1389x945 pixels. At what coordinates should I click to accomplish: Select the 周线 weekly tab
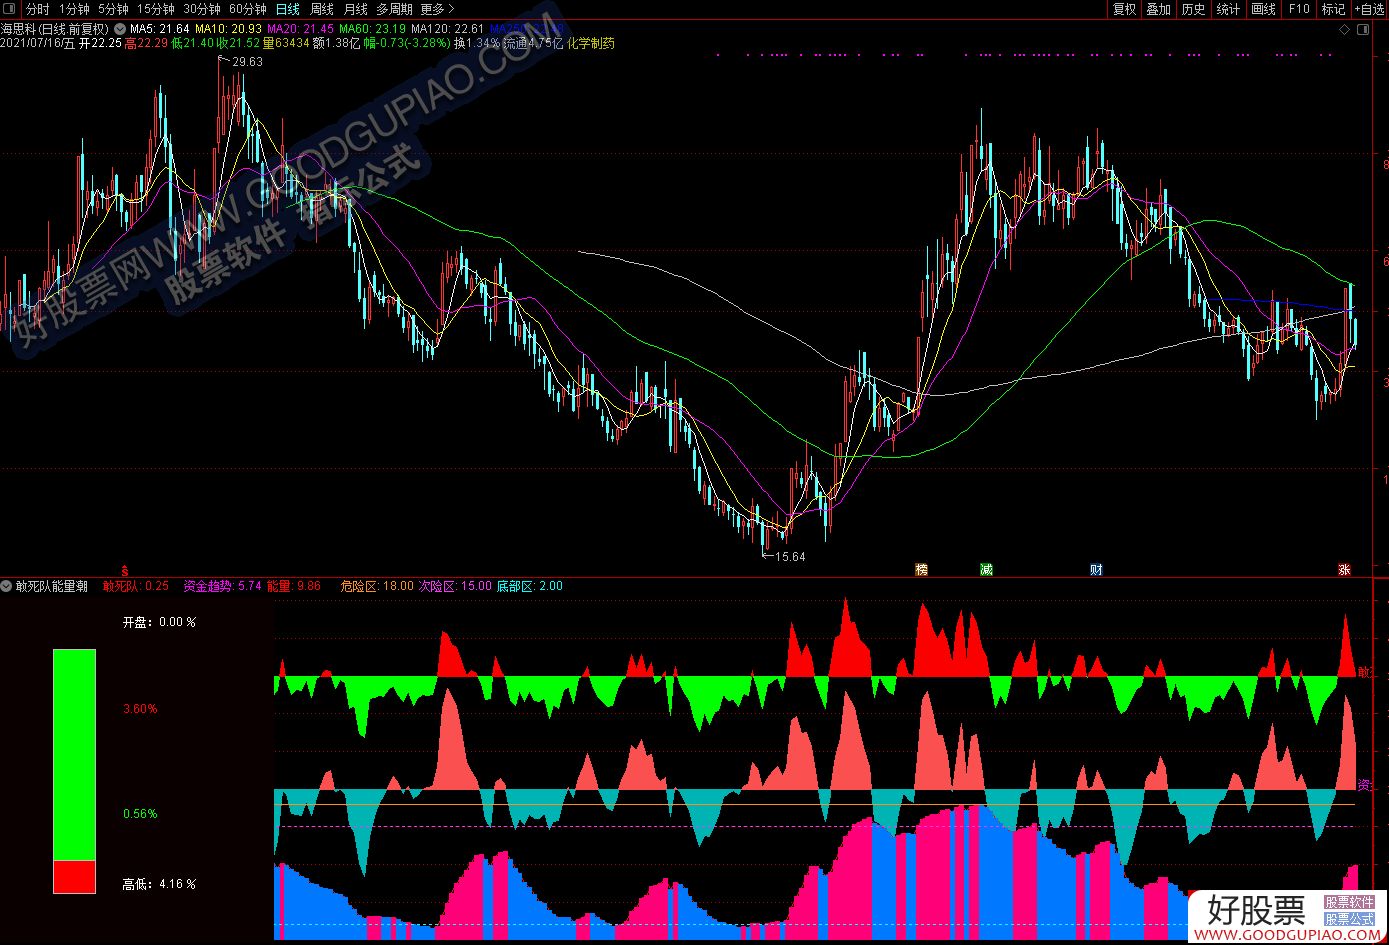pyautogui.click(x=321, y=9)
